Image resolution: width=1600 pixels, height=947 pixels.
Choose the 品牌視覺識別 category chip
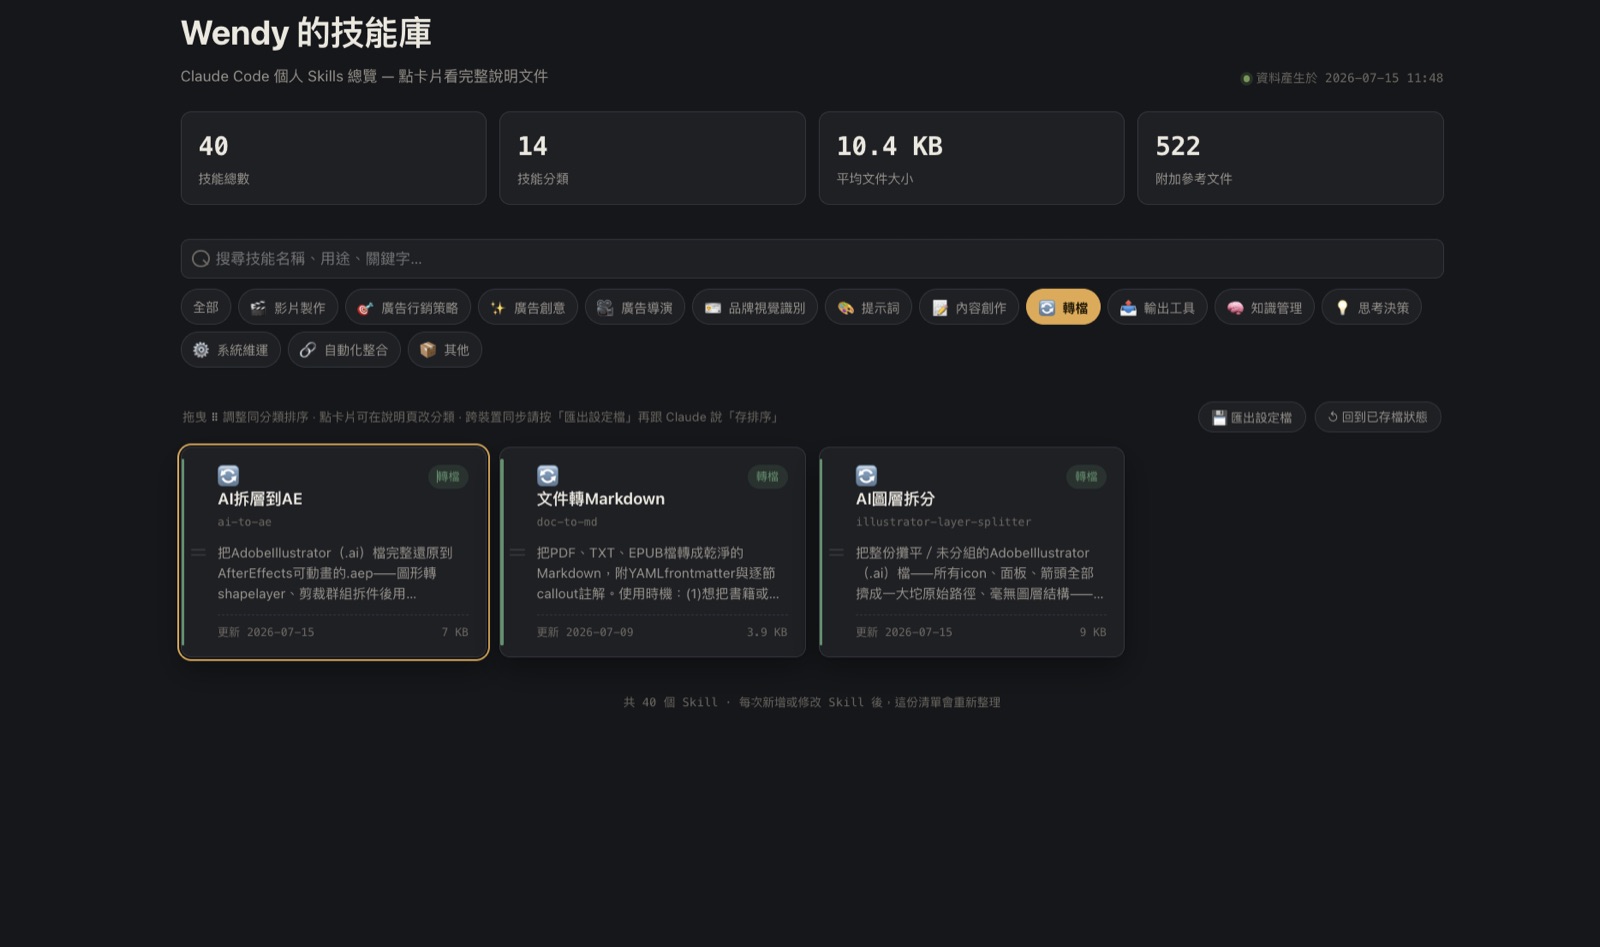[x=755, y=307]
